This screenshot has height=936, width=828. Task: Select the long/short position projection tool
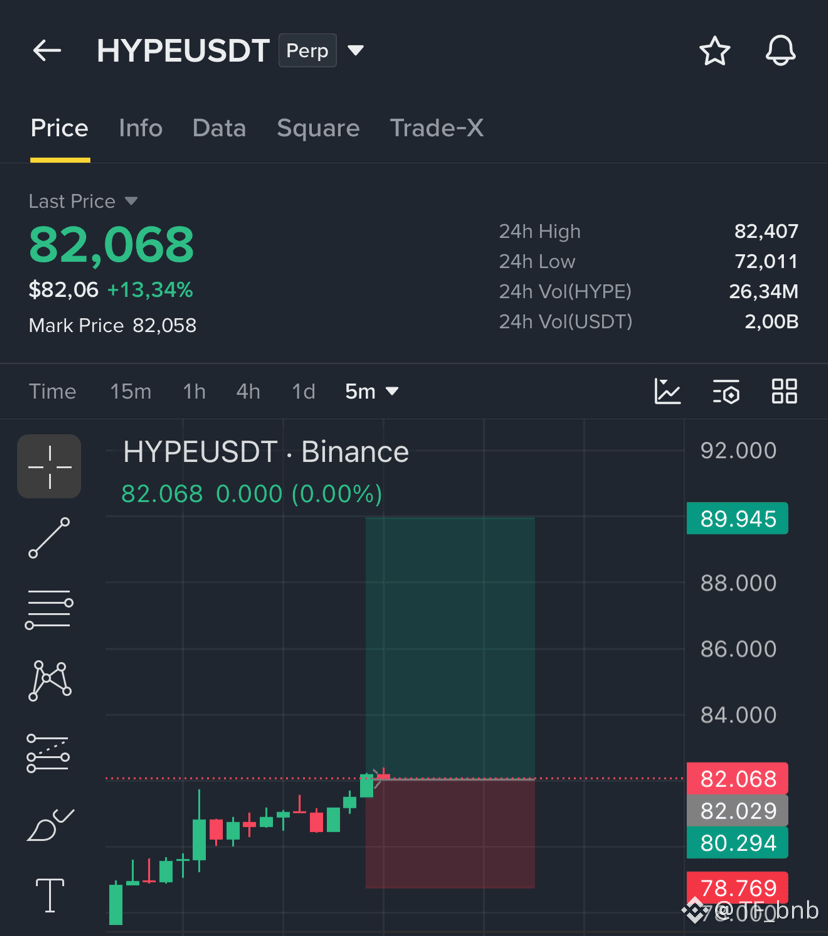[x=48, y=753]
